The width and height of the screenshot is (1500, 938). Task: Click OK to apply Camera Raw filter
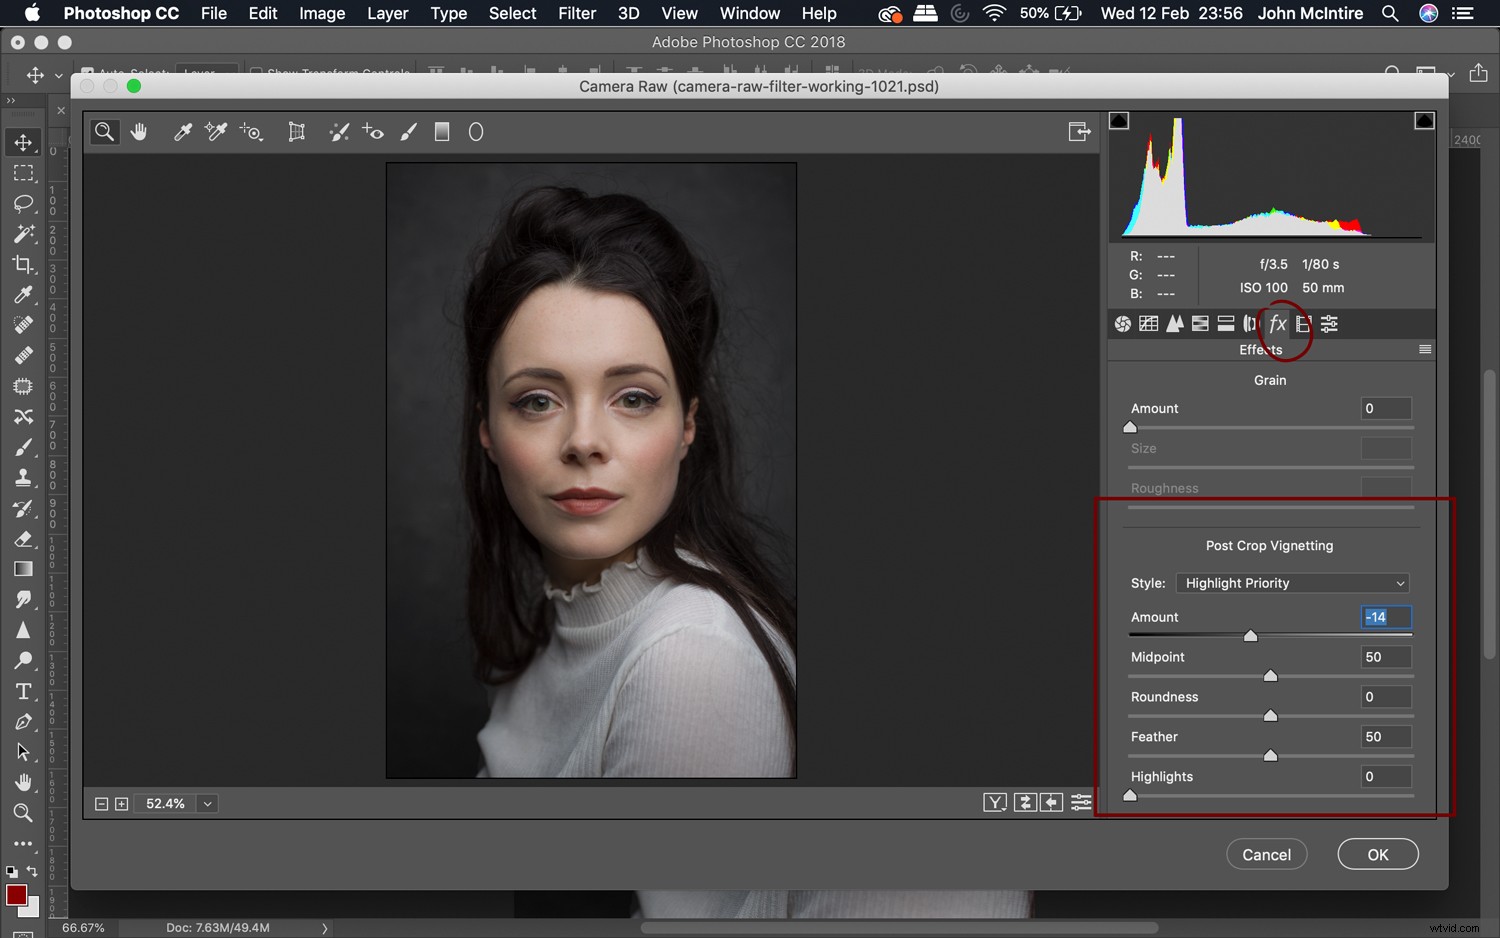(1377, 854)
